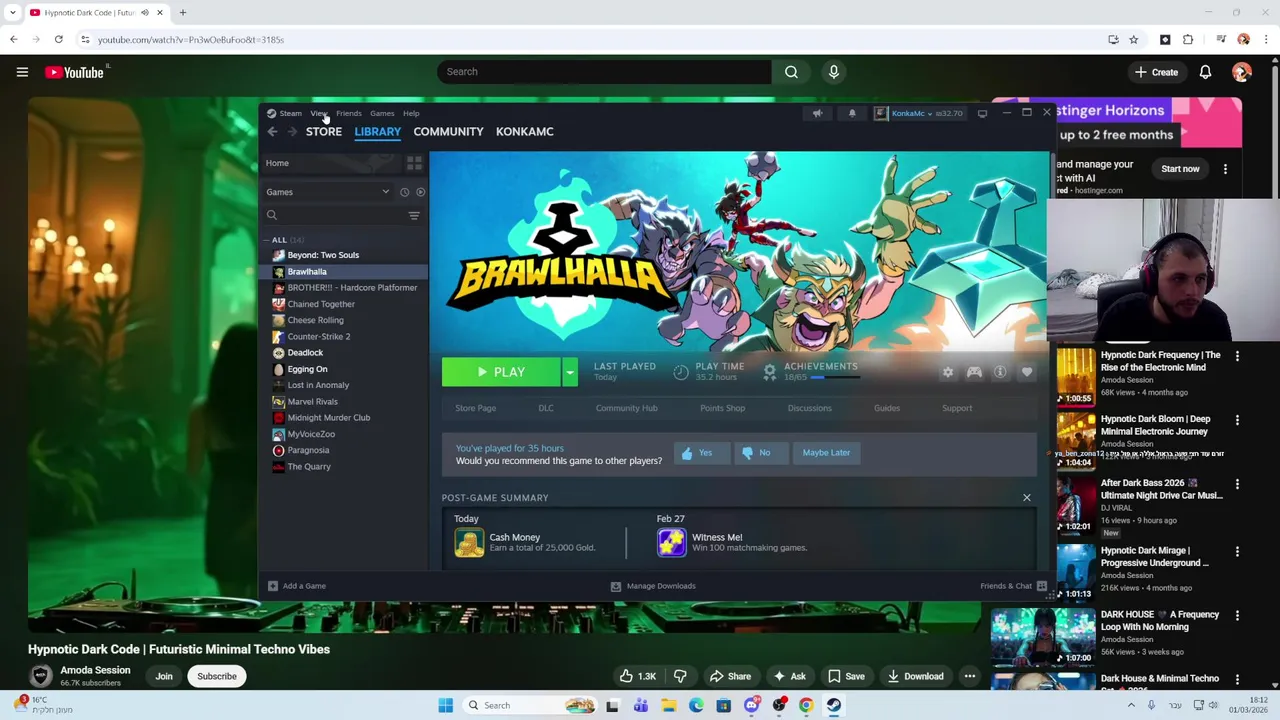Screen dimensions: 1280x720
Task: Open Games menu in Steam
Action: click(382, 113)
